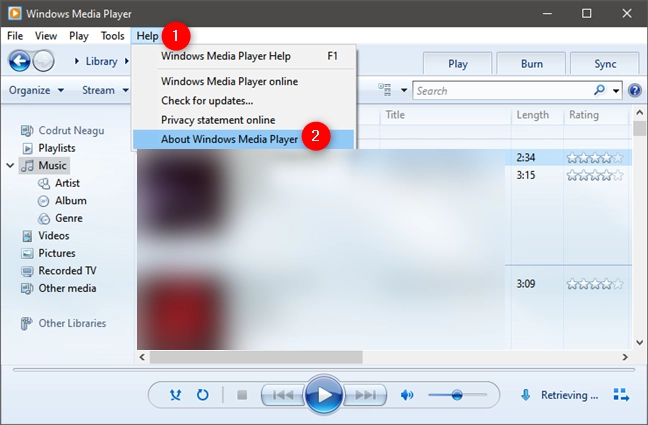648x425 pixels.
Task: Sort by the Rating column header
Action: pyautogui.click(x=596, y=115)
